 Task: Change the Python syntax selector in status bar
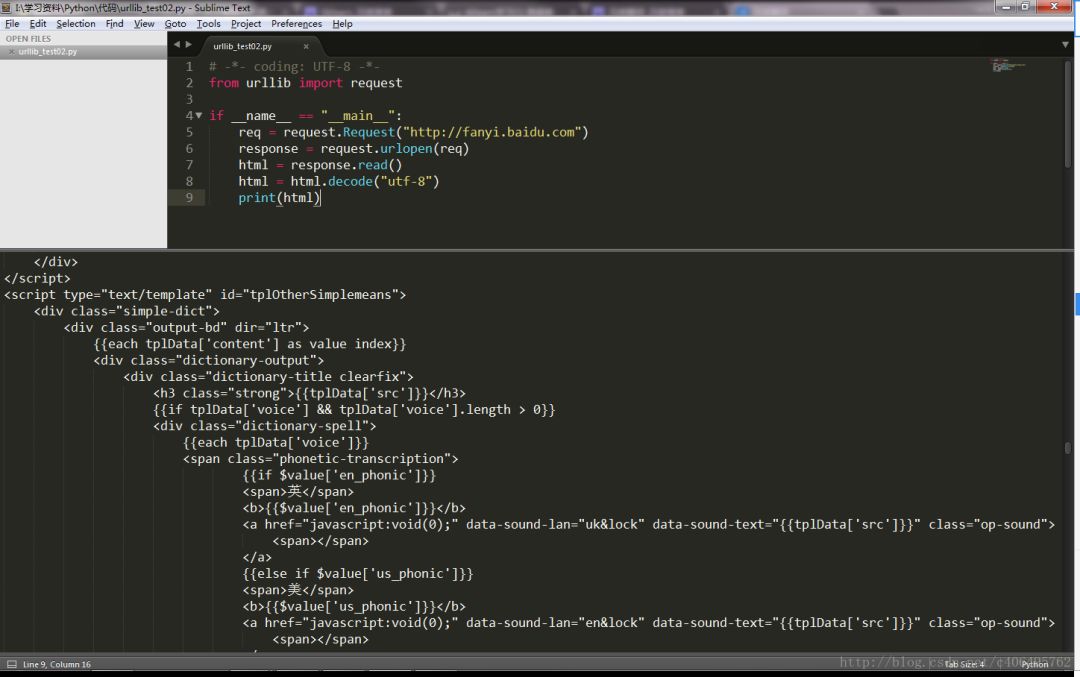click(1035, 665)
